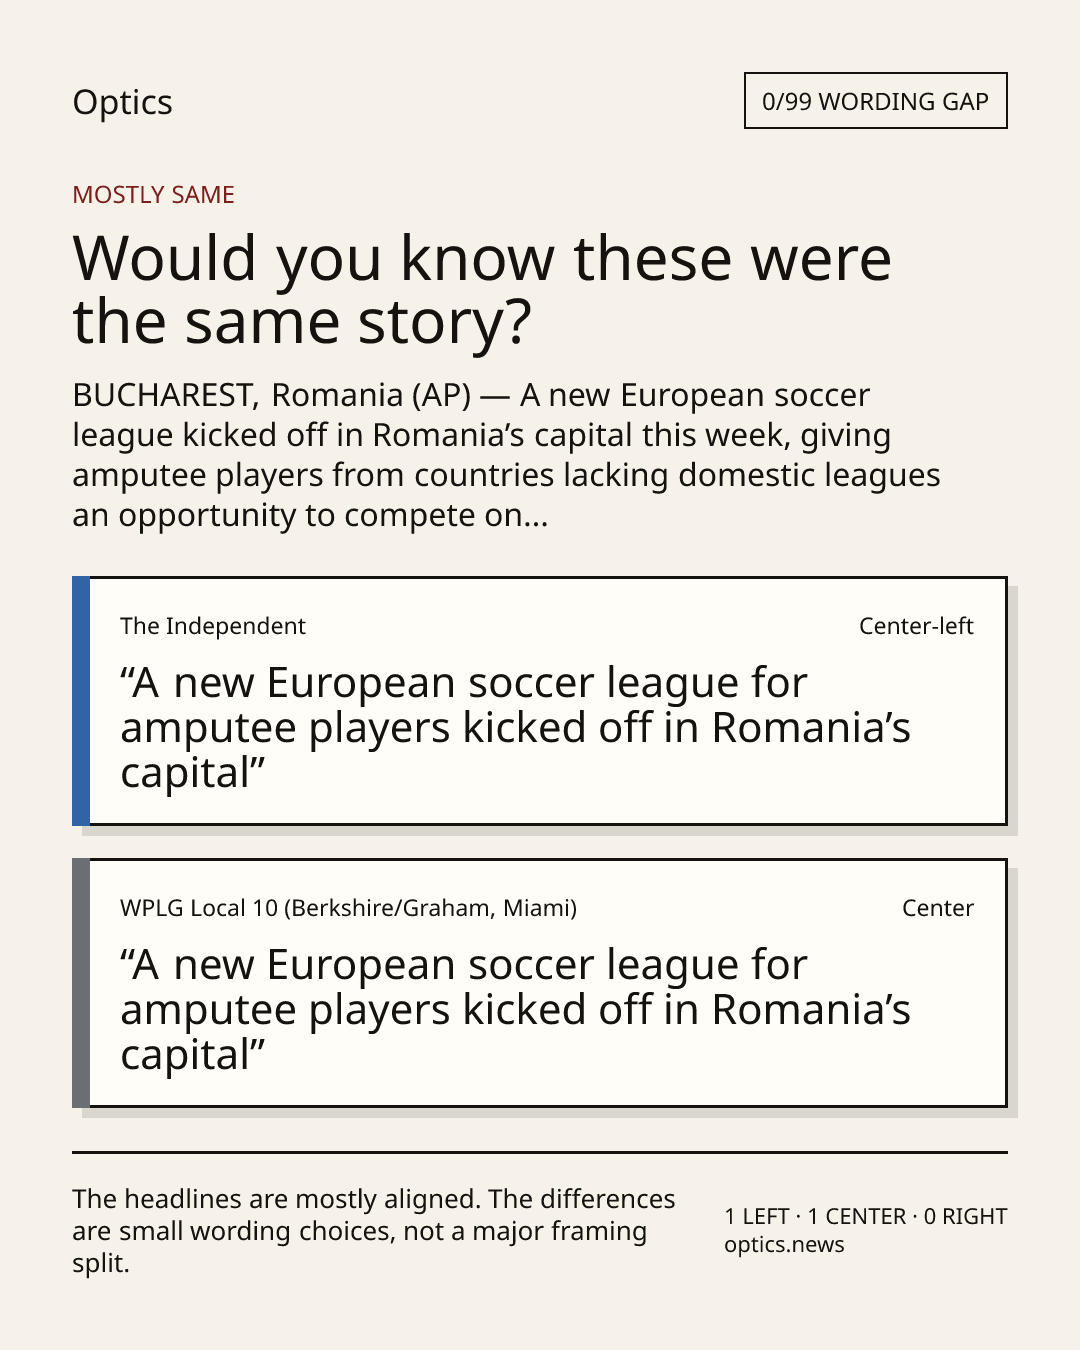Click the 0/99 WORDING GAP badge
1080x1350 pixels.
[x=875, y=101]
